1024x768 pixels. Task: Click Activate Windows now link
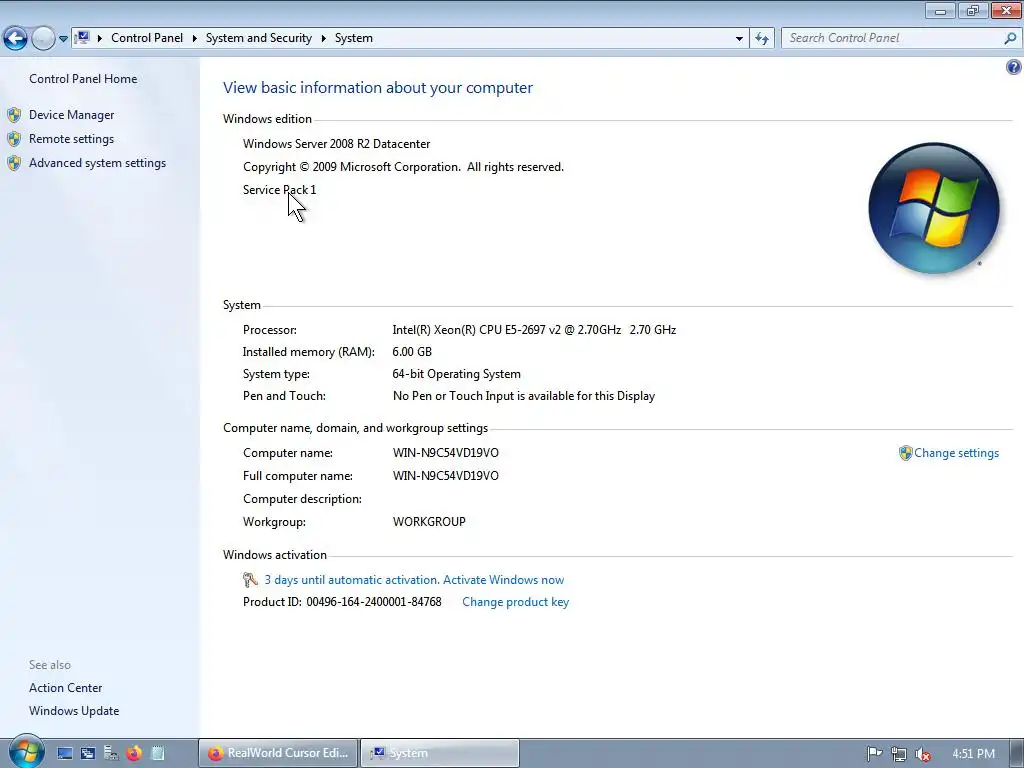[503, 580]
